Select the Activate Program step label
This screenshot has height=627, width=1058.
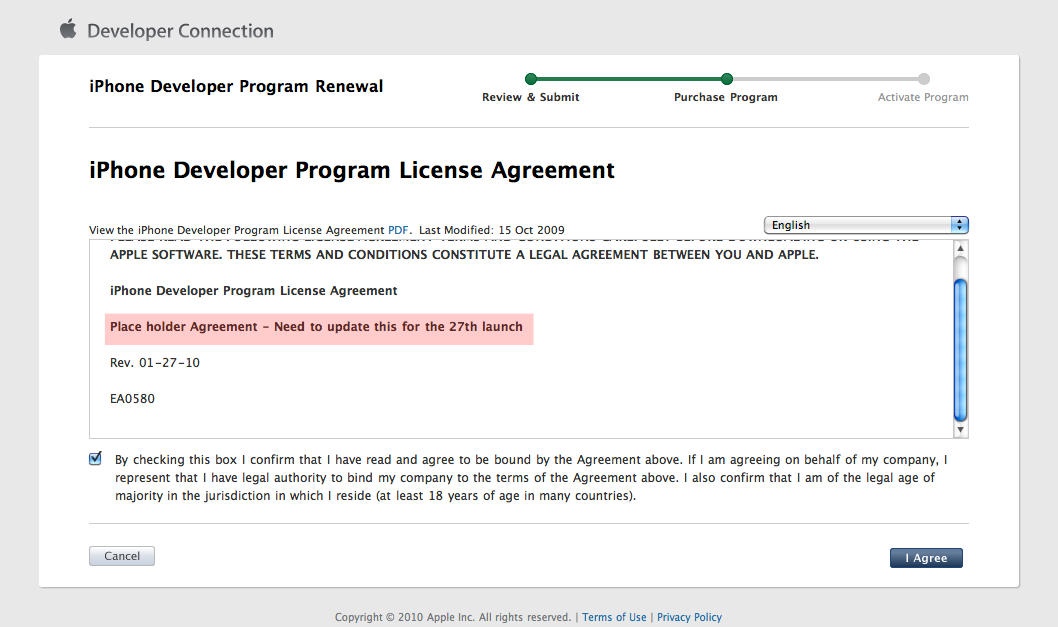click(923, 97)
